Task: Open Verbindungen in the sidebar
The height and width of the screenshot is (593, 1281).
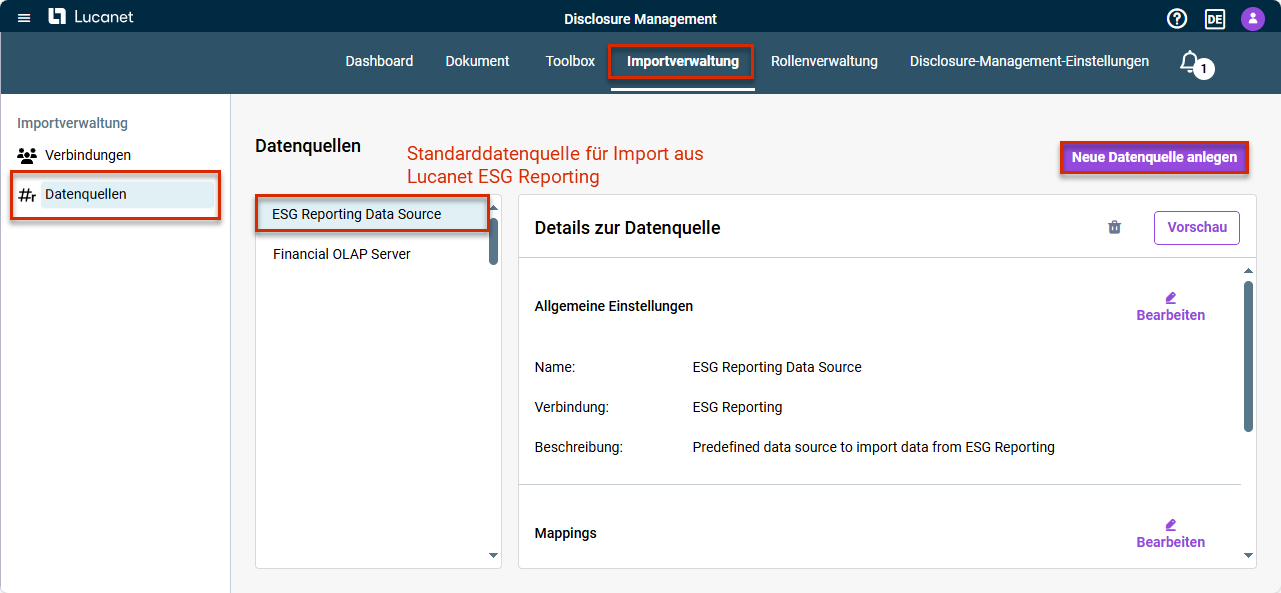Action: [88, 155]
